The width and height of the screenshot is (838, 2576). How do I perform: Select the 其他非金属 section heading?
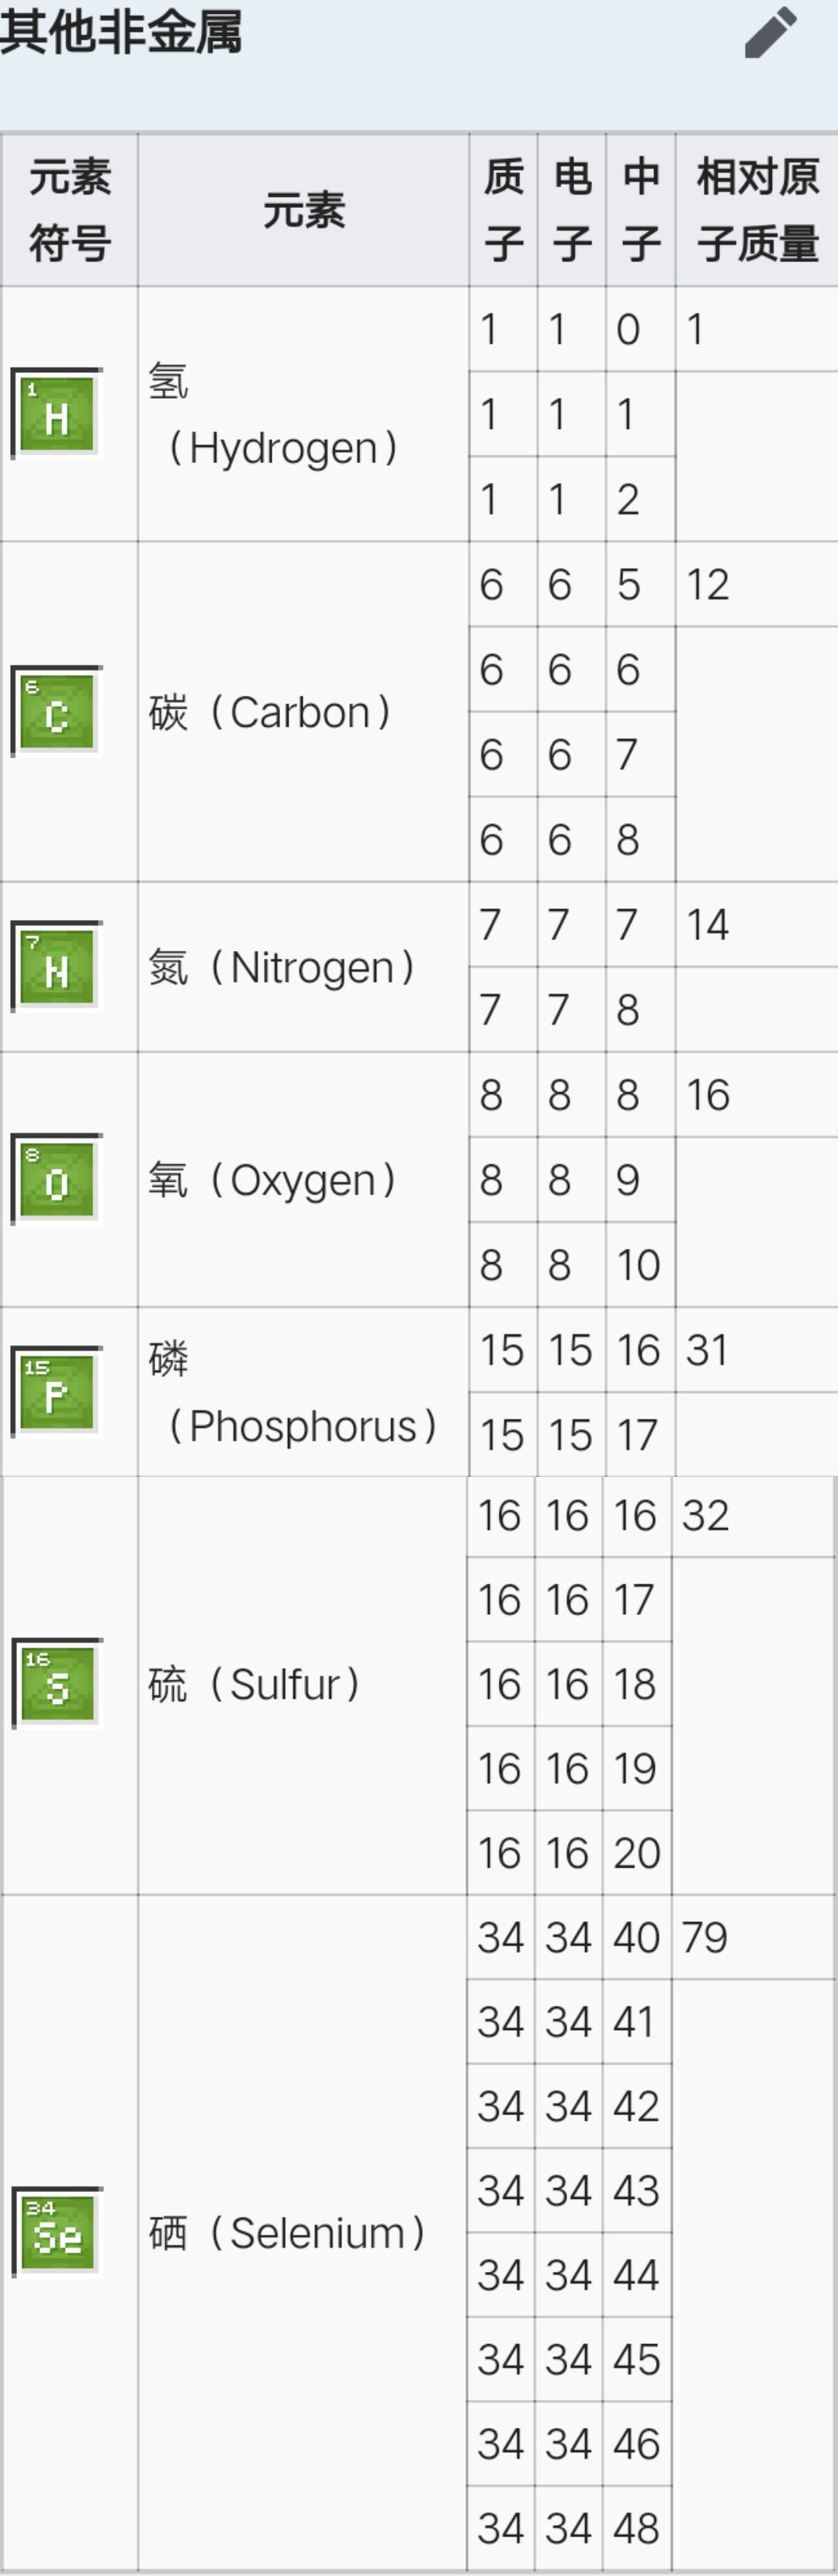pyautogui.click(x=120, y=32)
